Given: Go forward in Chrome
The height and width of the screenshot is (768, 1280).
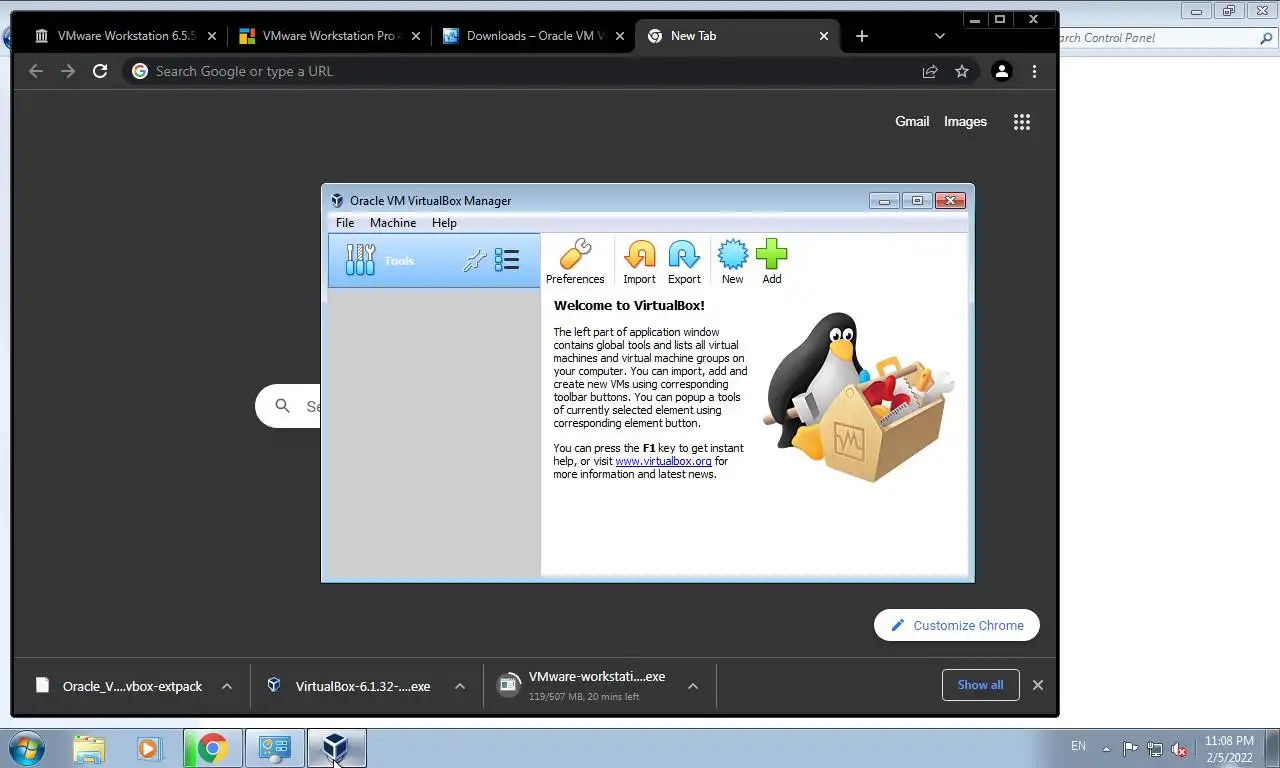Looking at the screenshot, I should (x=68, y=71).
